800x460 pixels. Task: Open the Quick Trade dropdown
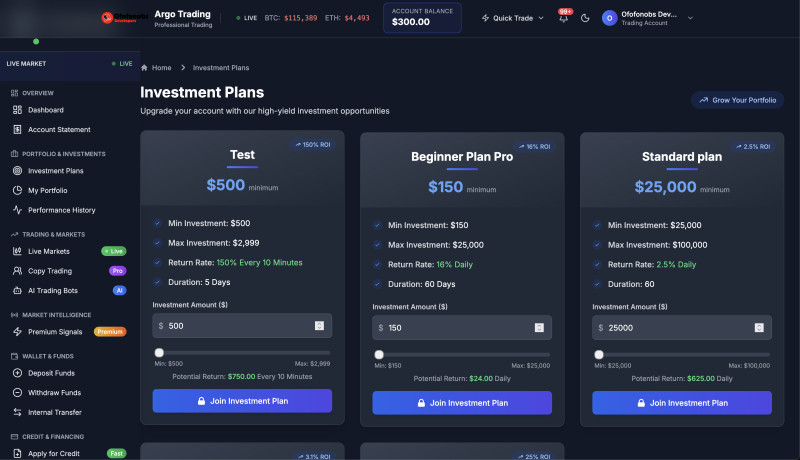pyautogui.click(x=513, y=18)
